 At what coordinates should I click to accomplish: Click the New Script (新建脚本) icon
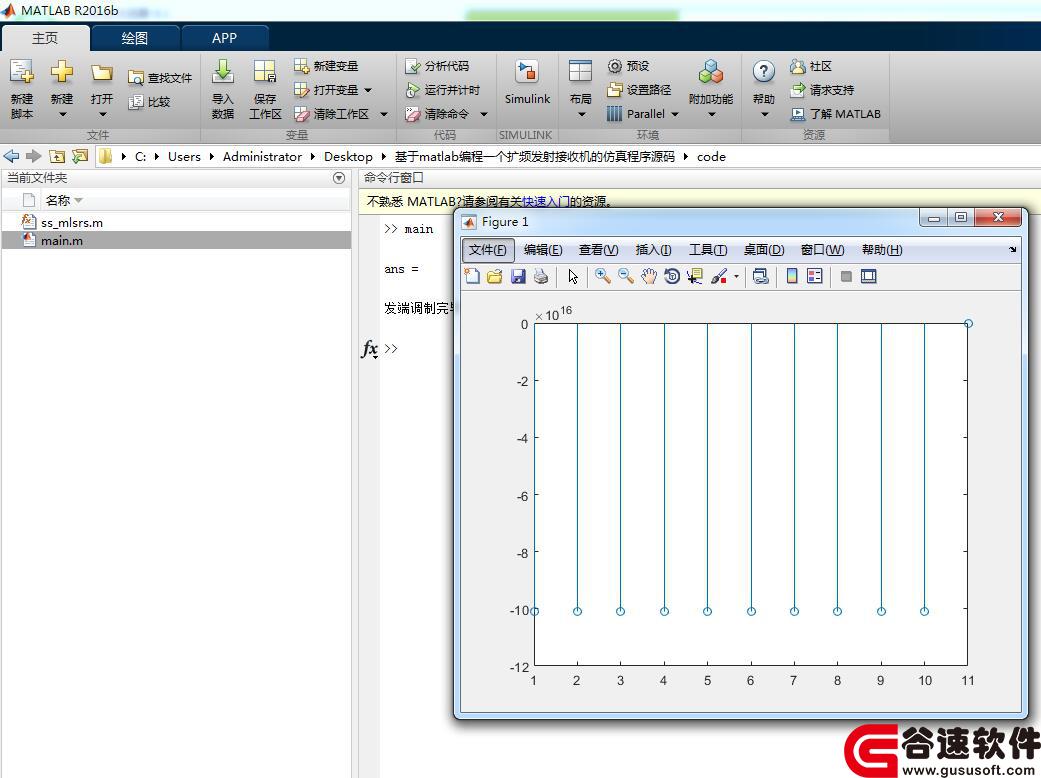point(21,72)
